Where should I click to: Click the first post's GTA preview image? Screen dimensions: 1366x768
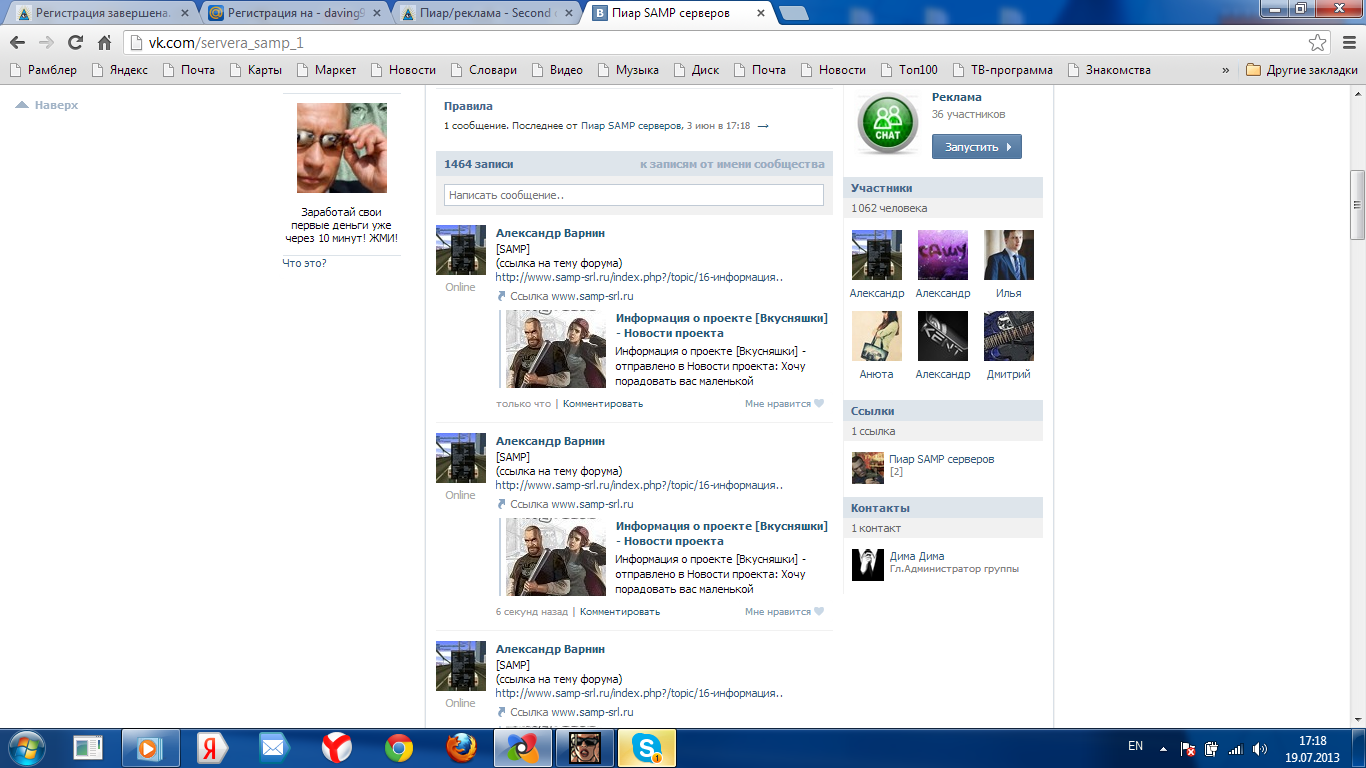[x=556, y=349]
